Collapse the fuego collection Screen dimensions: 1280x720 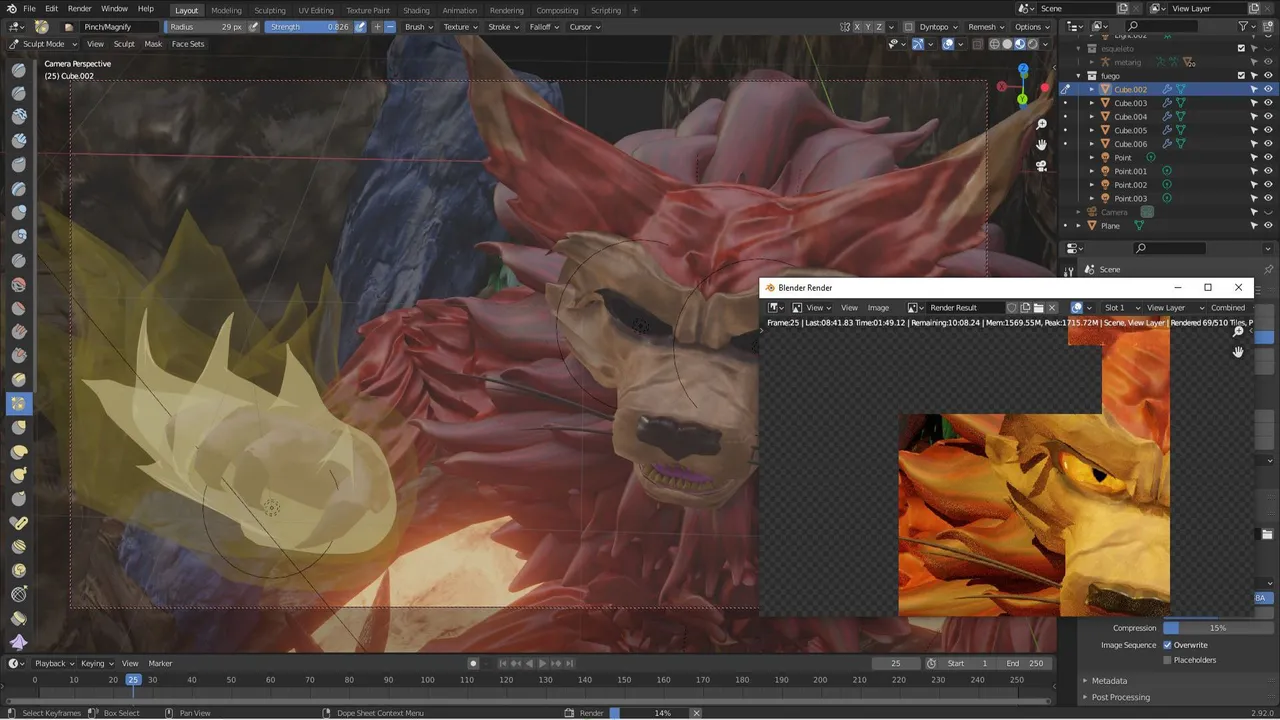click(1079, 76)
